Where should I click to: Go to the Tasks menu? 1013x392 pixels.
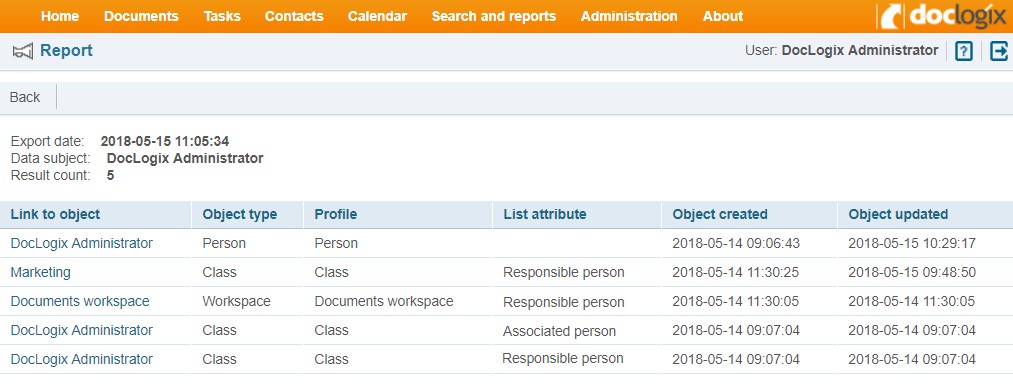[x=222, y=16]
